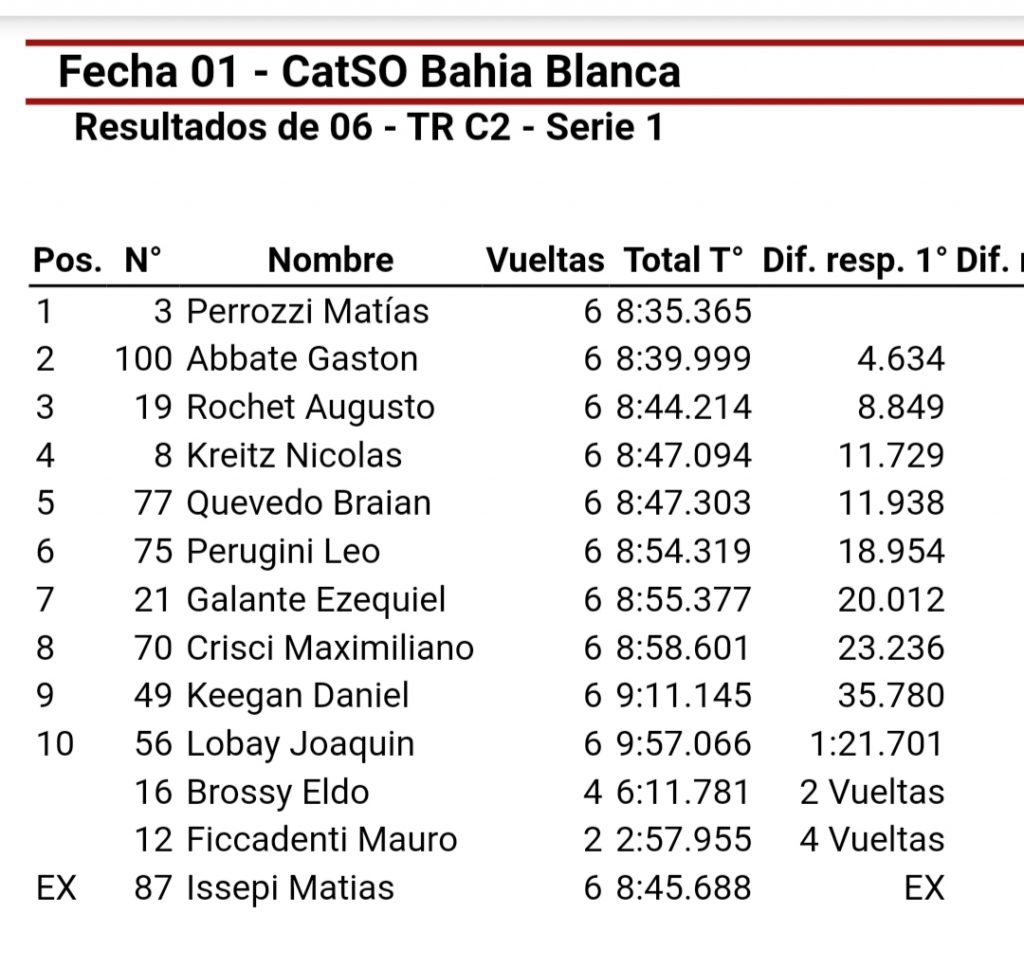Click the 'Vueltas' column header
1024x969 pixels.
point(545,260)
